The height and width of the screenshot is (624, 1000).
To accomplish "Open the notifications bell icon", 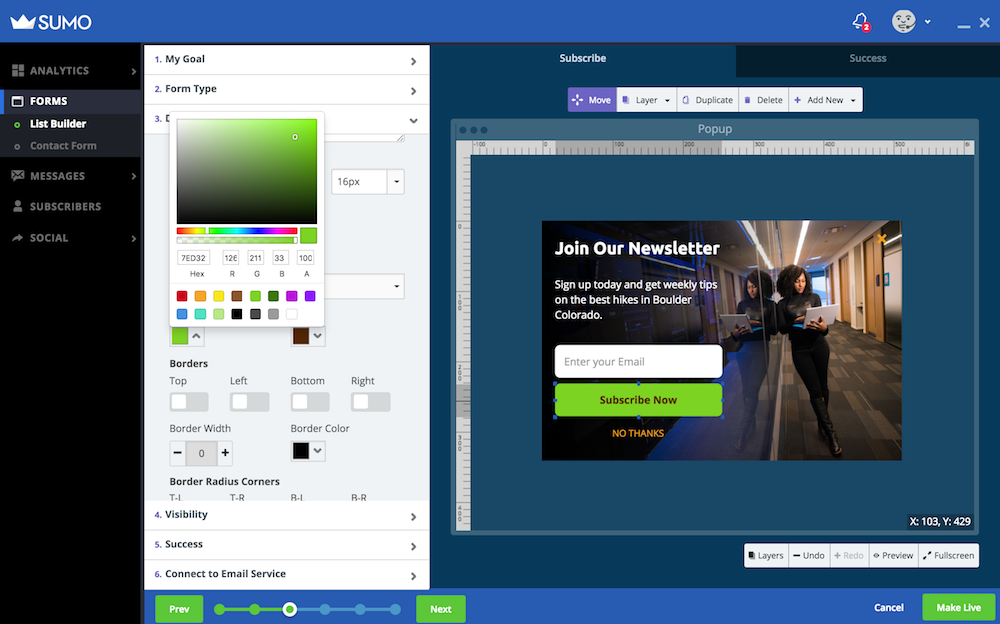I will 861,22.
